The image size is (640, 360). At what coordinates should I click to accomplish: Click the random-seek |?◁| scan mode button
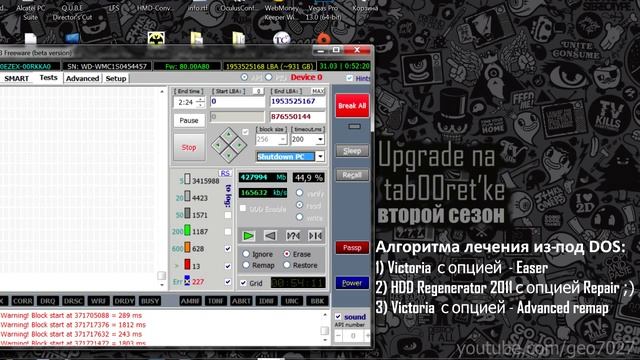(293, 236)
